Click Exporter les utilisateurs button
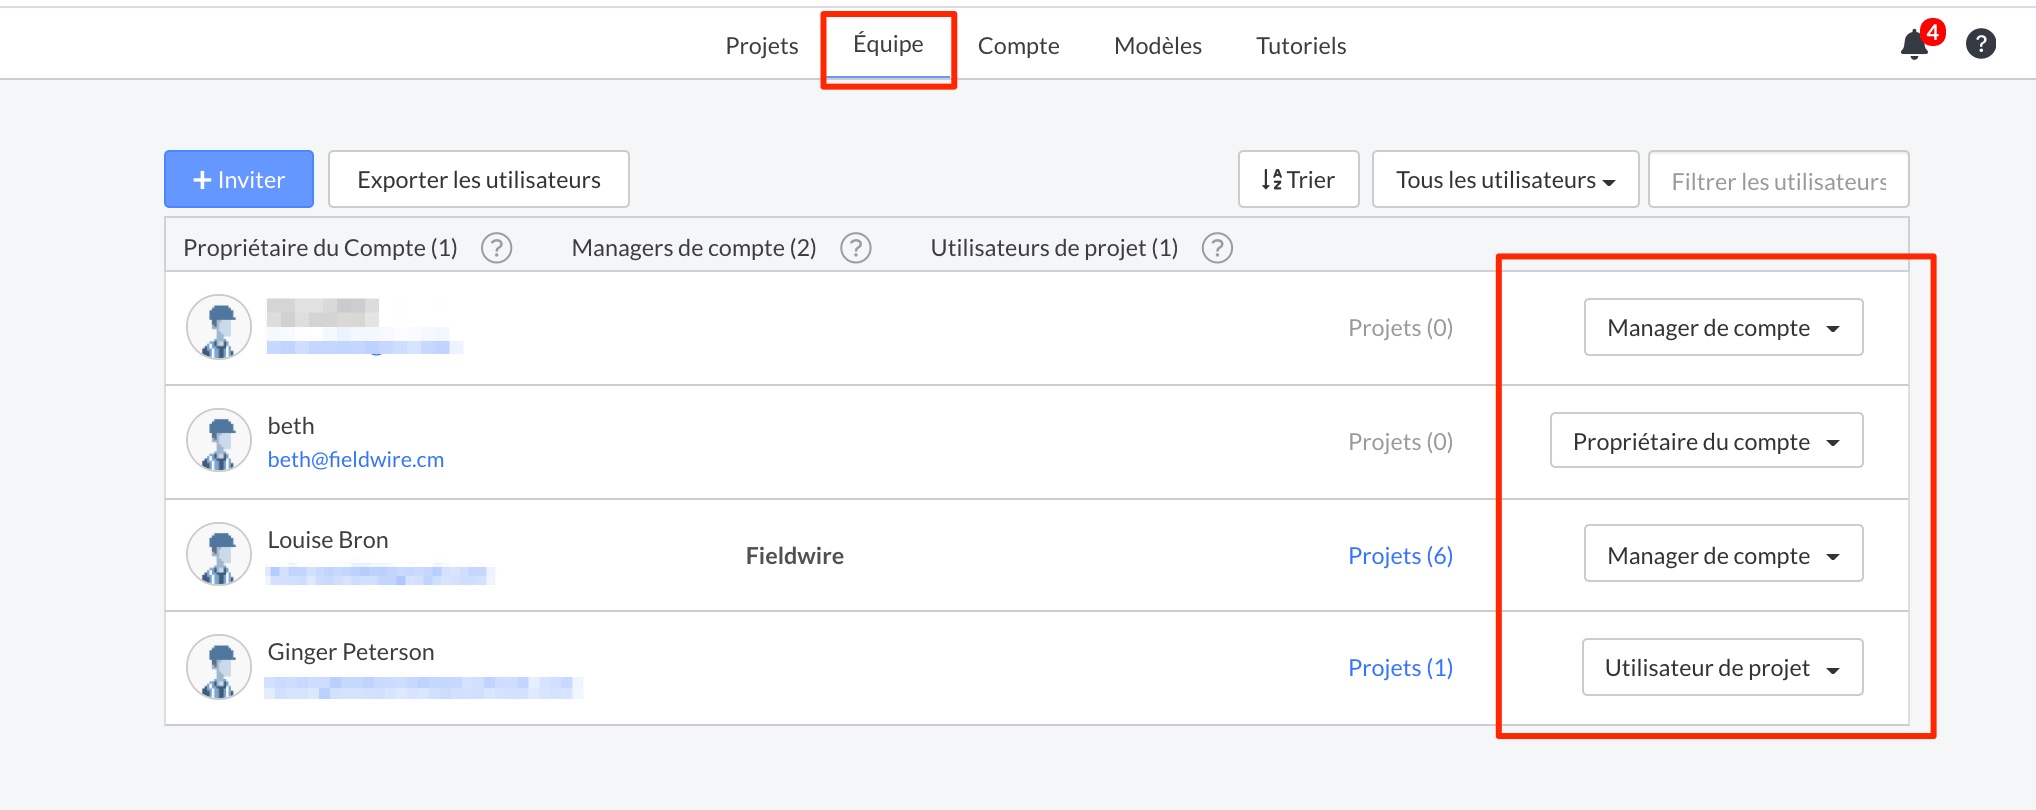Image resolution: width=2036 pixels, height=810 pixels. pos(479,180)
